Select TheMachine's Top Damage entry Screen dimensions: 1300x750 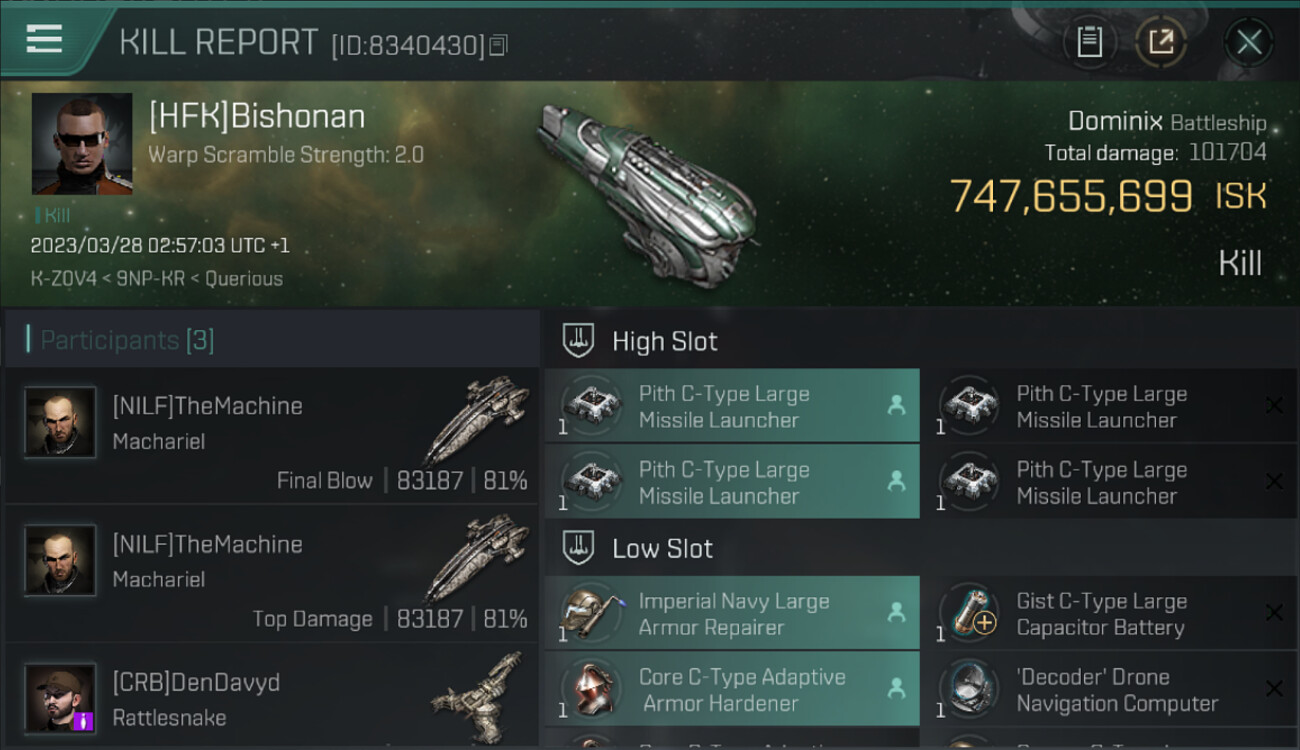[272, 573]
